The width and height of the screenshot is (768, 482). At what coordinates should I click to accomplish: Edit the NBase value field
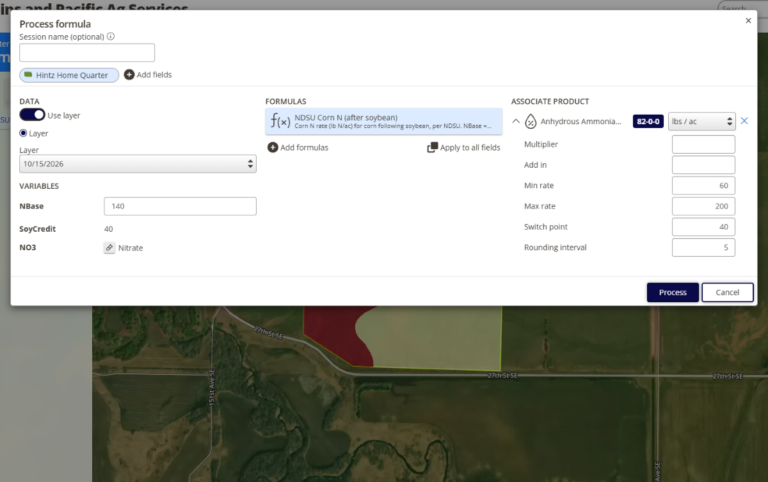tap(180, 206)
